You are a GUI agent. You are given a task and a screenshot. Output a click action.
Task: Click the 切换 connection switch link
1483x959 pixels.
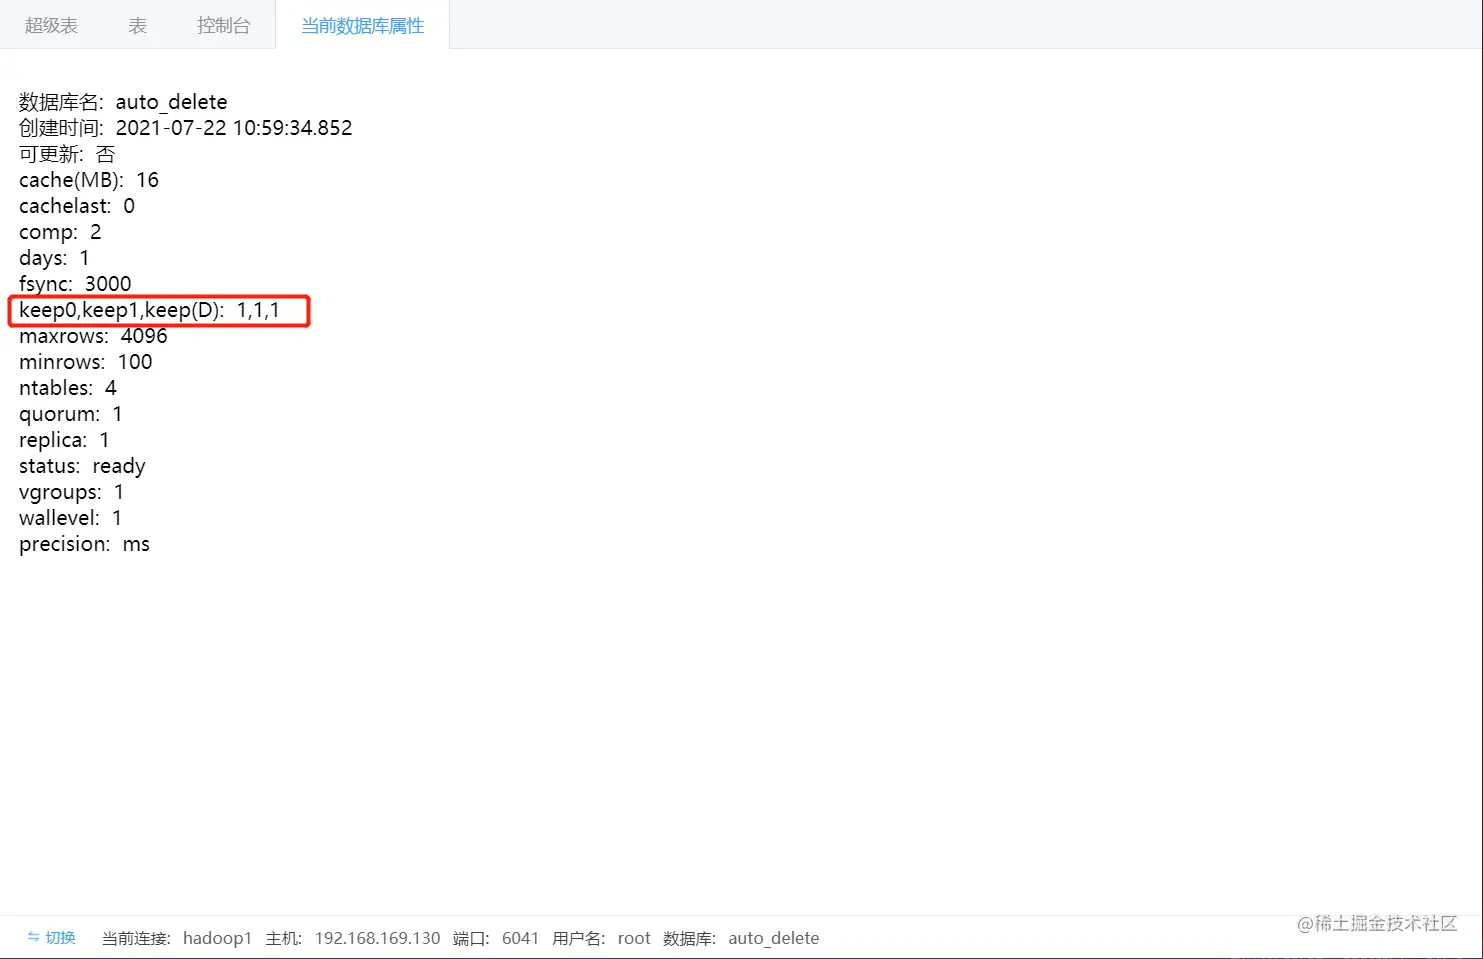click(x=60, y=938)
